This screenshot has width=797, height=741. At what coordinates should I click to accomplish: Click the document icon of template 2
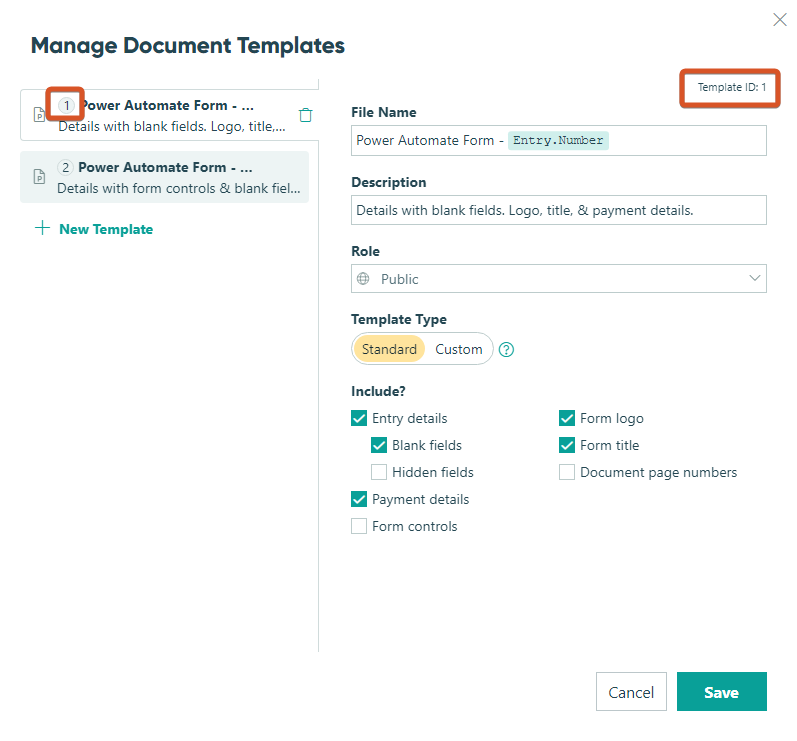click(x=39, y=177)
